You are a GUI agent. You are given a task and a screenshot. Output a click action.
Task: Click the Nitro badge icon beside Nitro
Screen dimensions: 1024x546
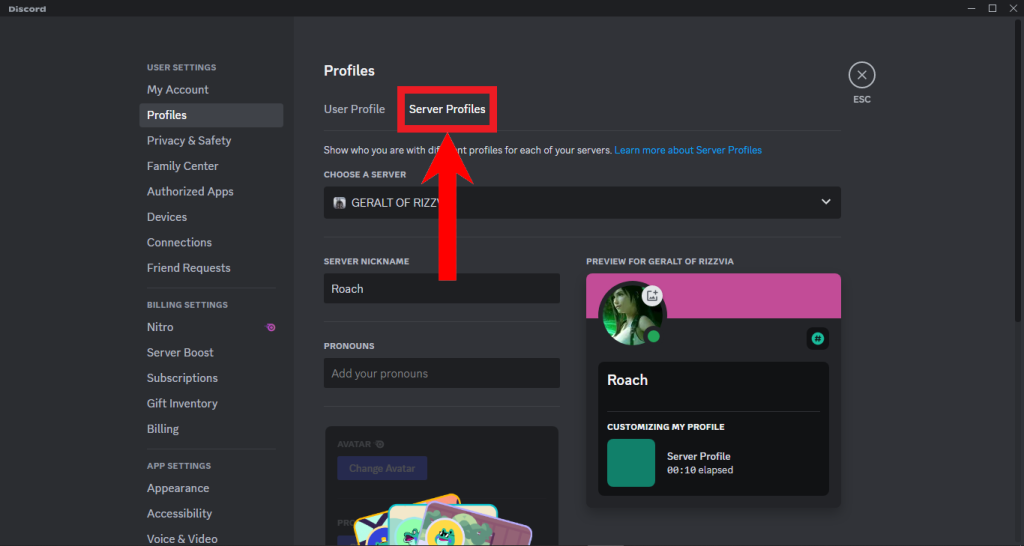coord(270,327)
